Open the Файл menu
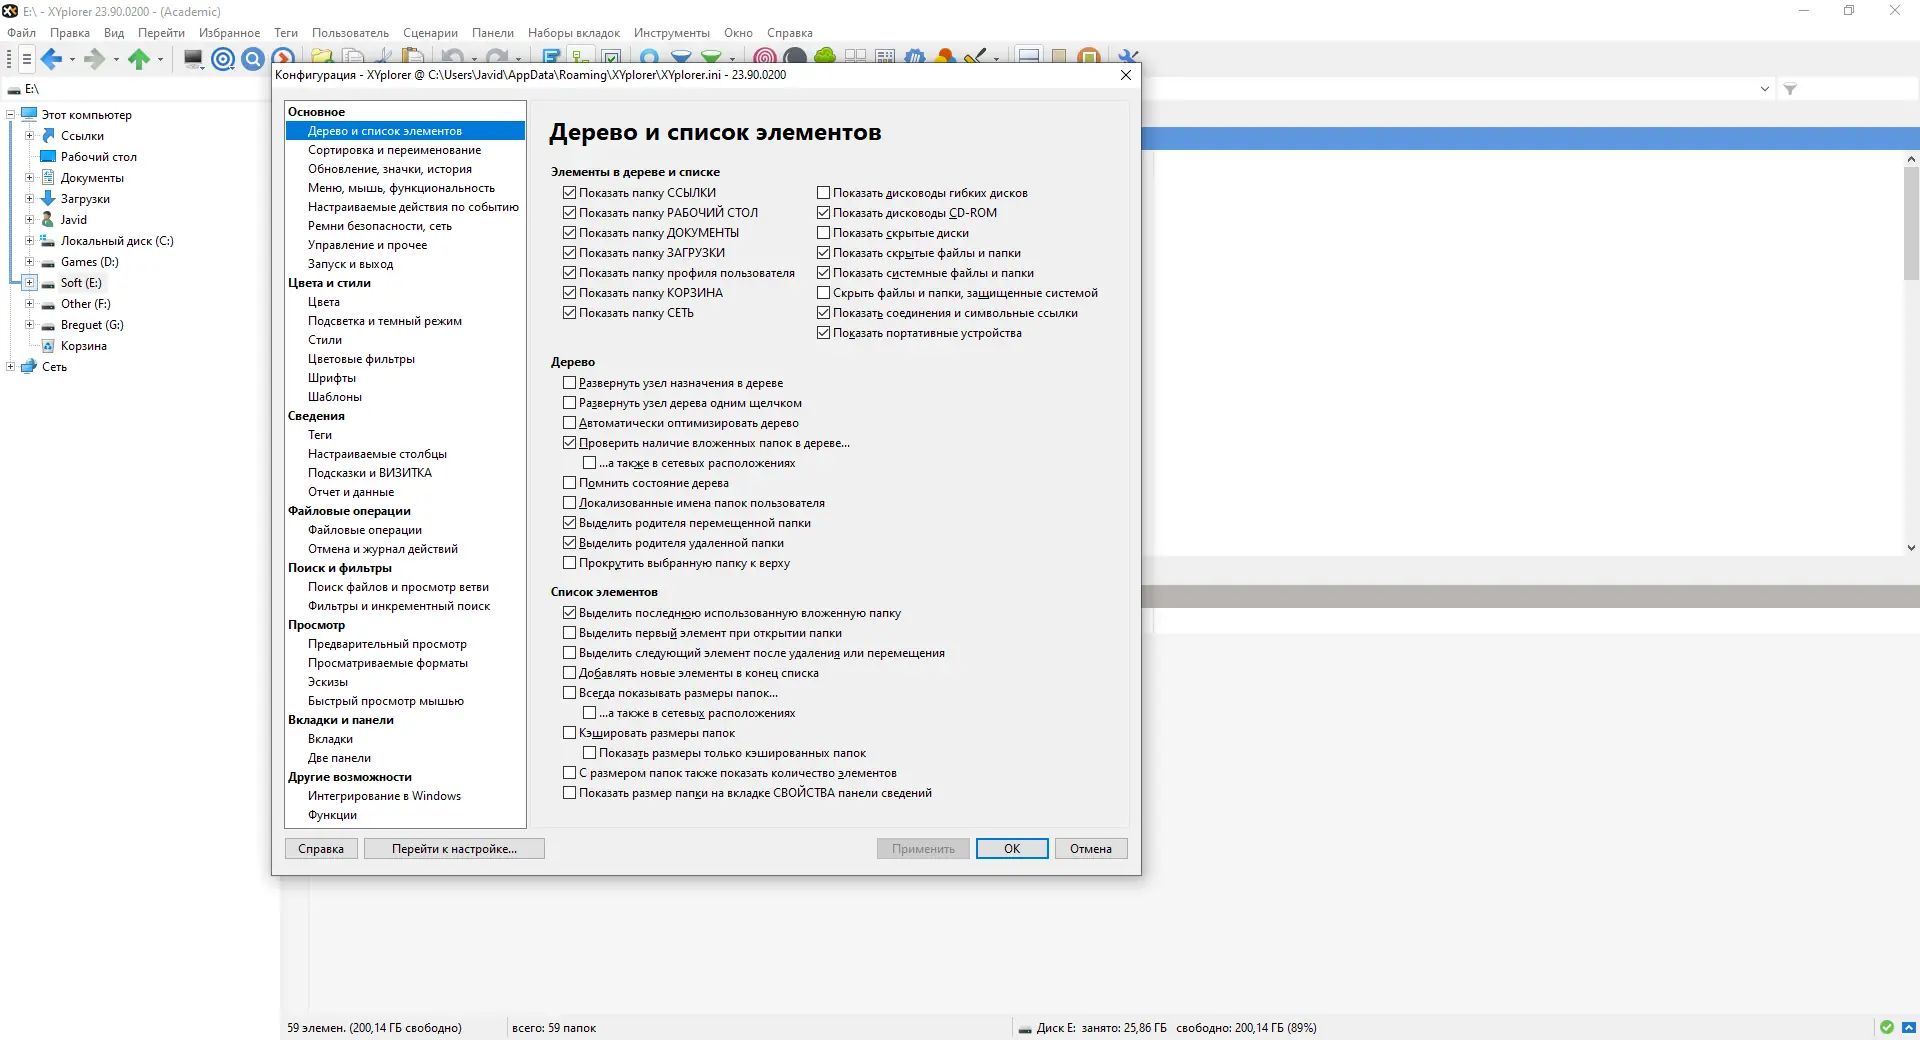 pyautogui.click(x=21, y=33)
